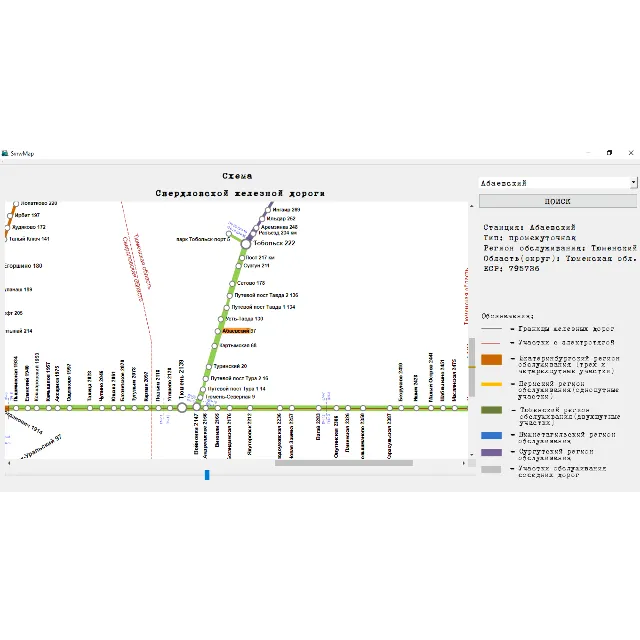
Task: Click the Сетово 178 station node
Action: pyautogui.click(x=232, y=283)
